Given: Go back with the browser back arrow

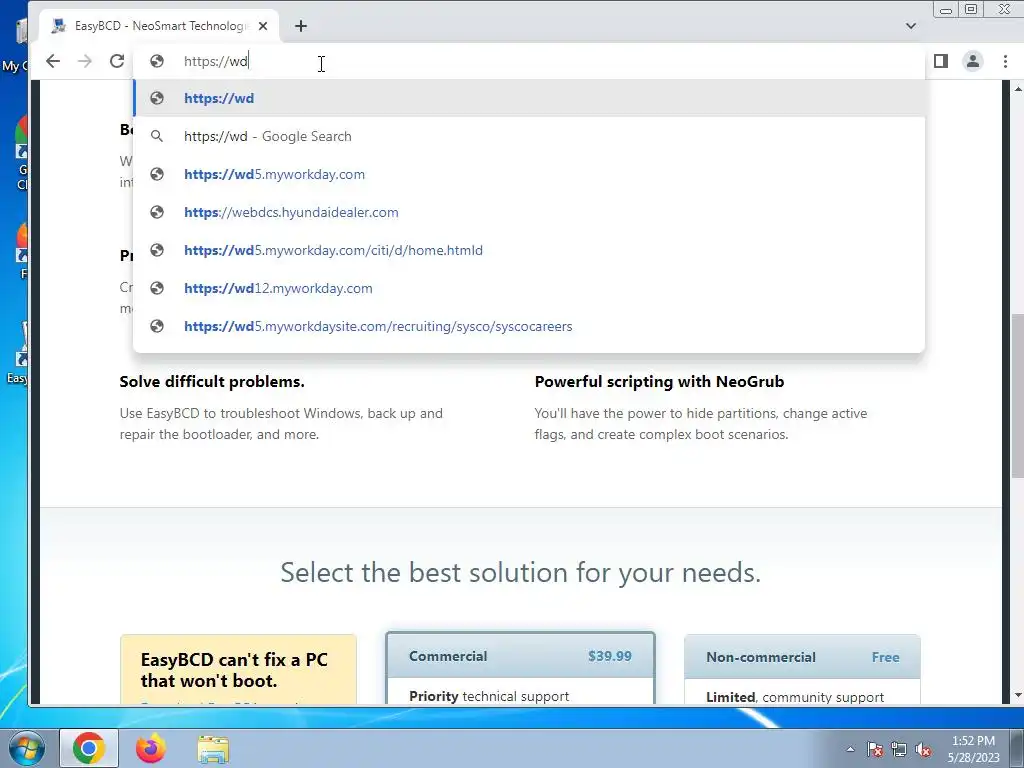Looking at the screenshot, I should coord(53,61).
